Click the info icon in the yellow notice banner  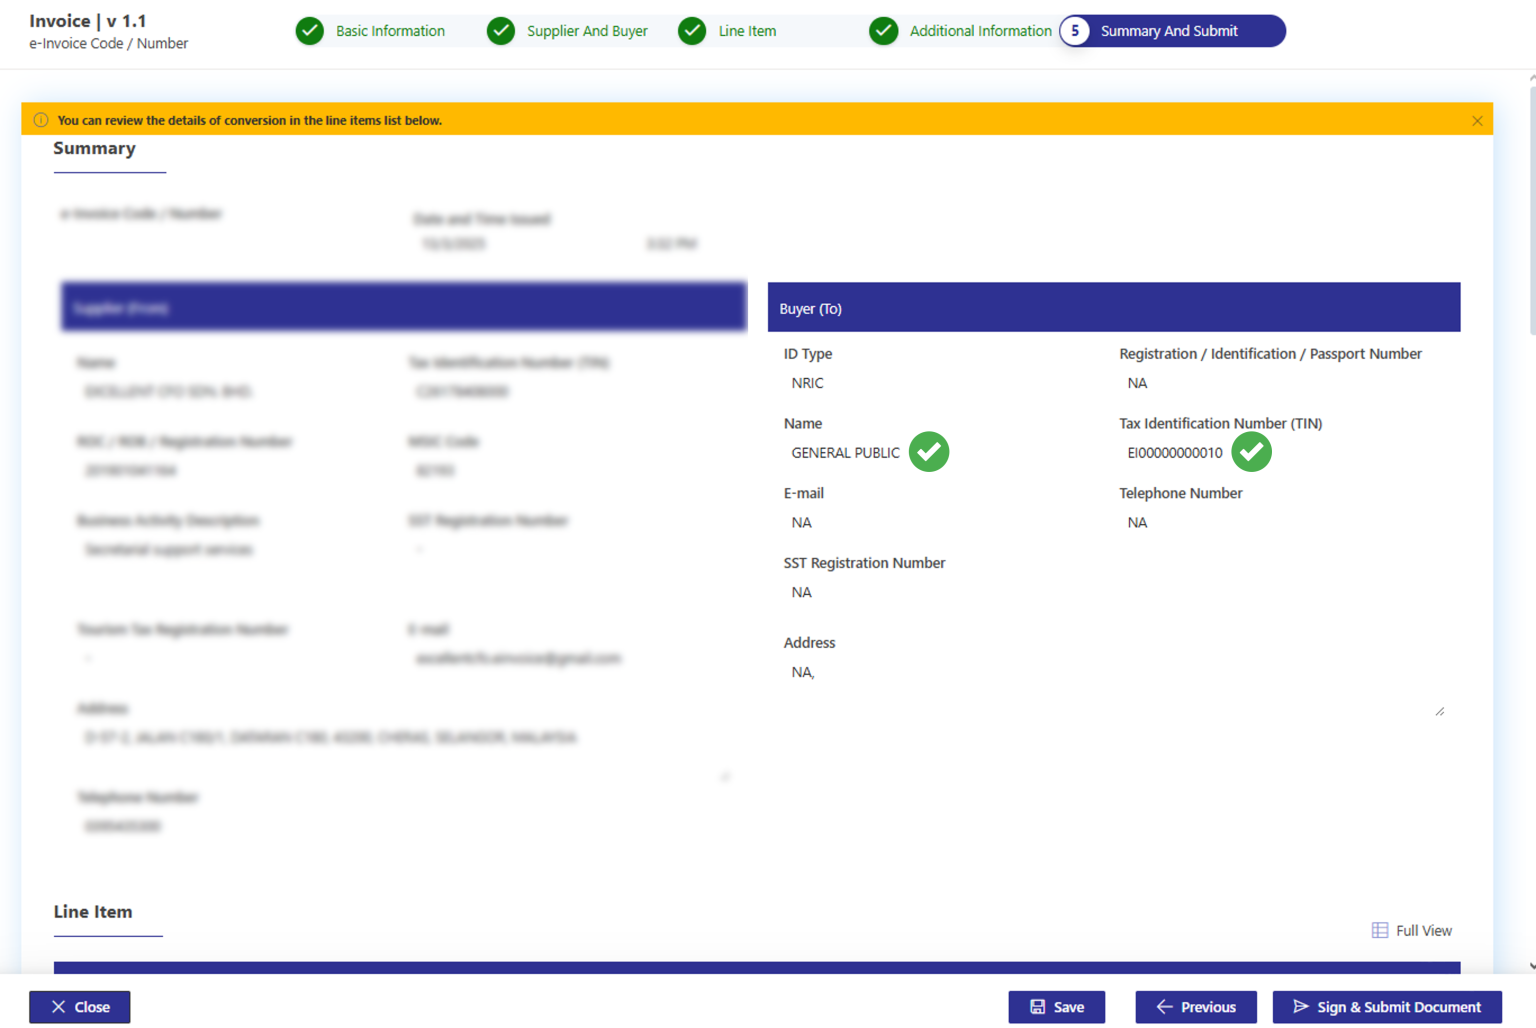pyautogui.click(x=40, y=119)
